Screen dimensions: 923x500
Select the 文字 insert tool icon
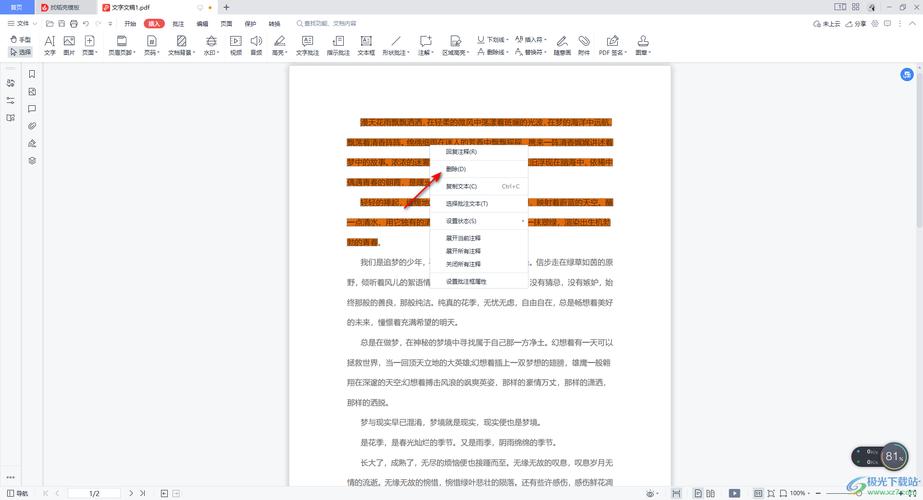click(x=50, y=45)
